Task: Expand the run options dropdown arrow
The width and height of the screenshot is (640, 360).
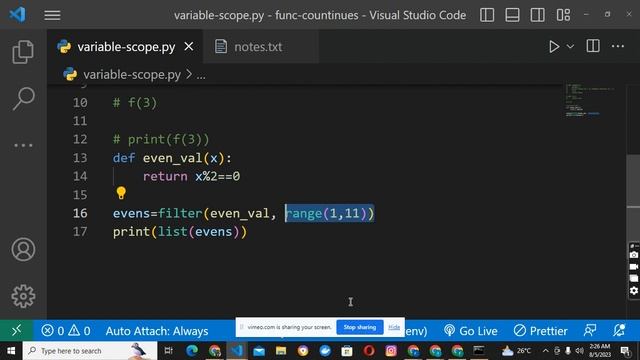Action: coord(570,47)
